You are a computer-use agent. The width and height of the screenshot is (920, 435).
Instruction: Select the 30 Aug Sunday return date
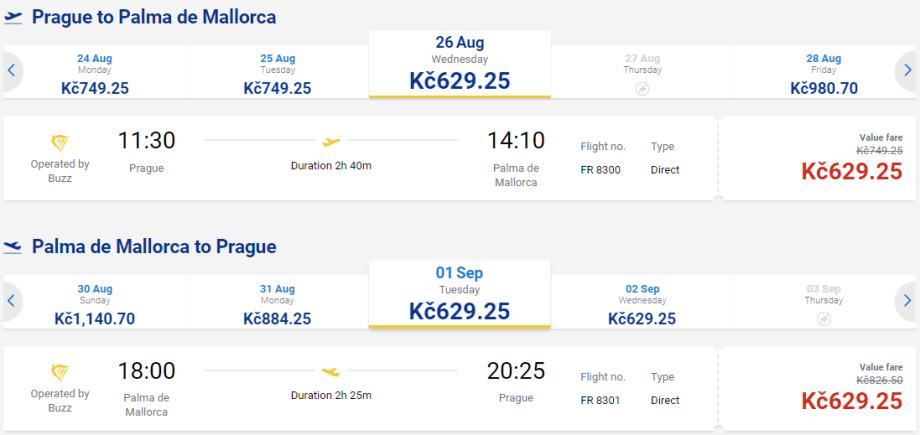(x=95, y=304)
